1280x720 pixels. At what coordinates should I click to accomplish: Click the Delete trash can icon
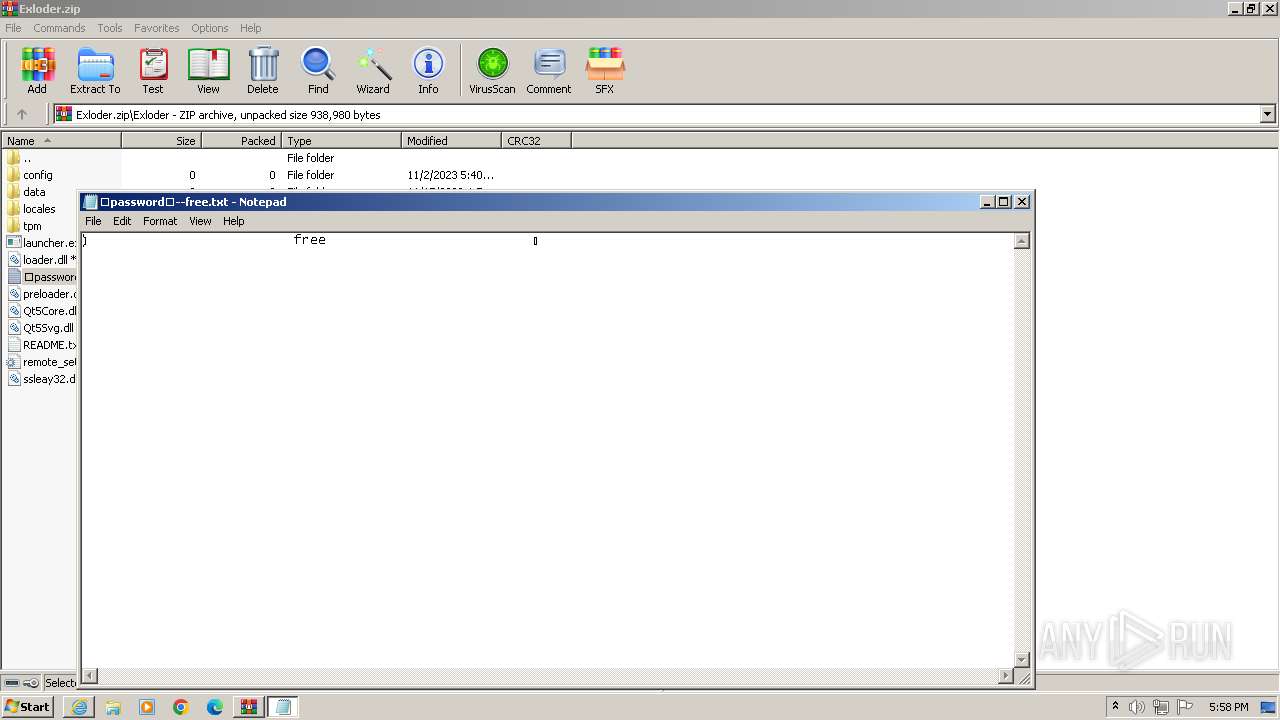263,71
